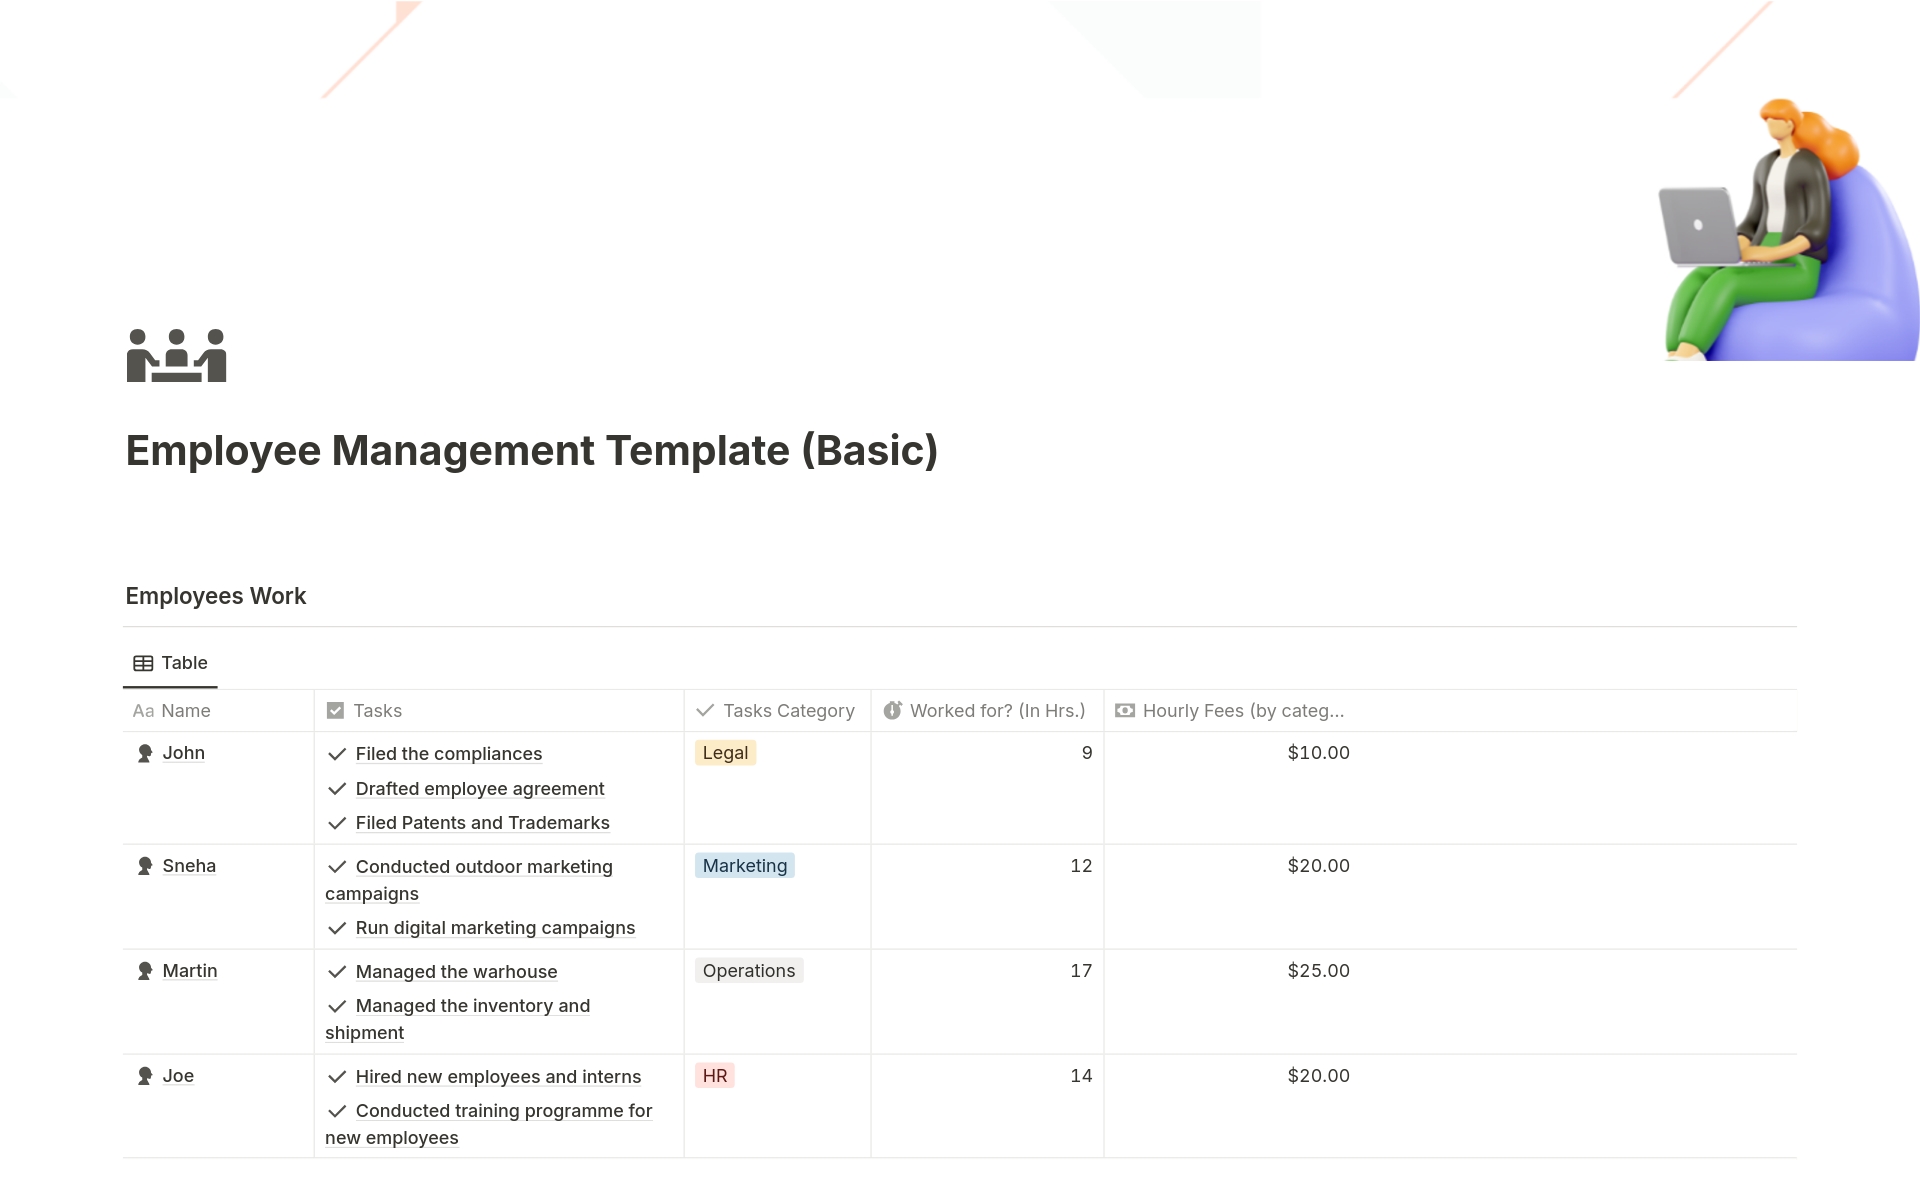
Task: Click the money icon in the Hourly Fees column
Action: click(x=1126, y=710)
